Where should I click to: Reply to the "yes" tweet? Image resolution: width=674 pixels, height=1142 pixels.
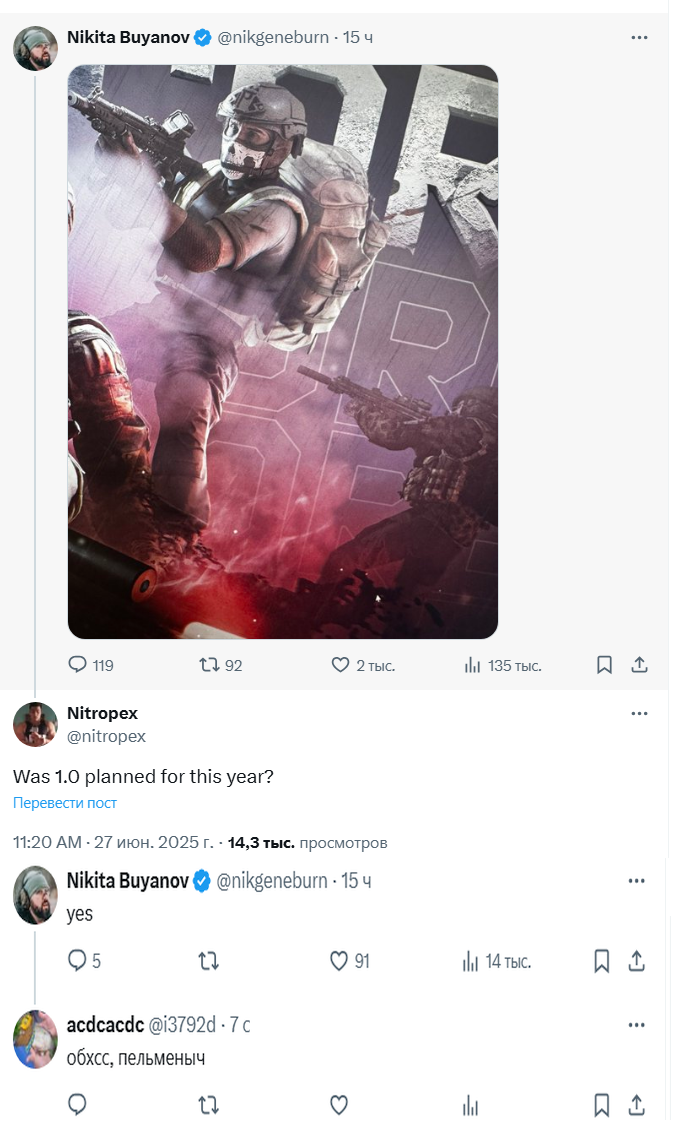click(x=78, y=961)
